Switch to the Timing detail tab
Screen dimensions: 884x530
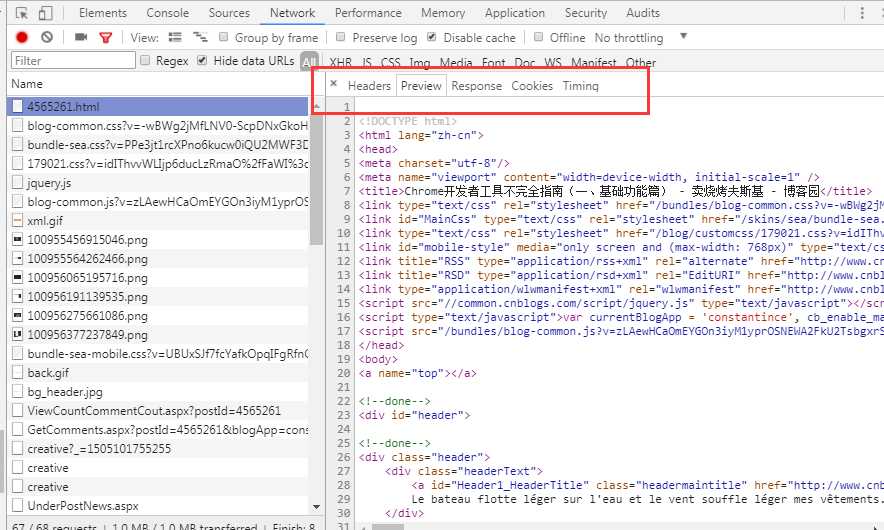tap(581, 86)
